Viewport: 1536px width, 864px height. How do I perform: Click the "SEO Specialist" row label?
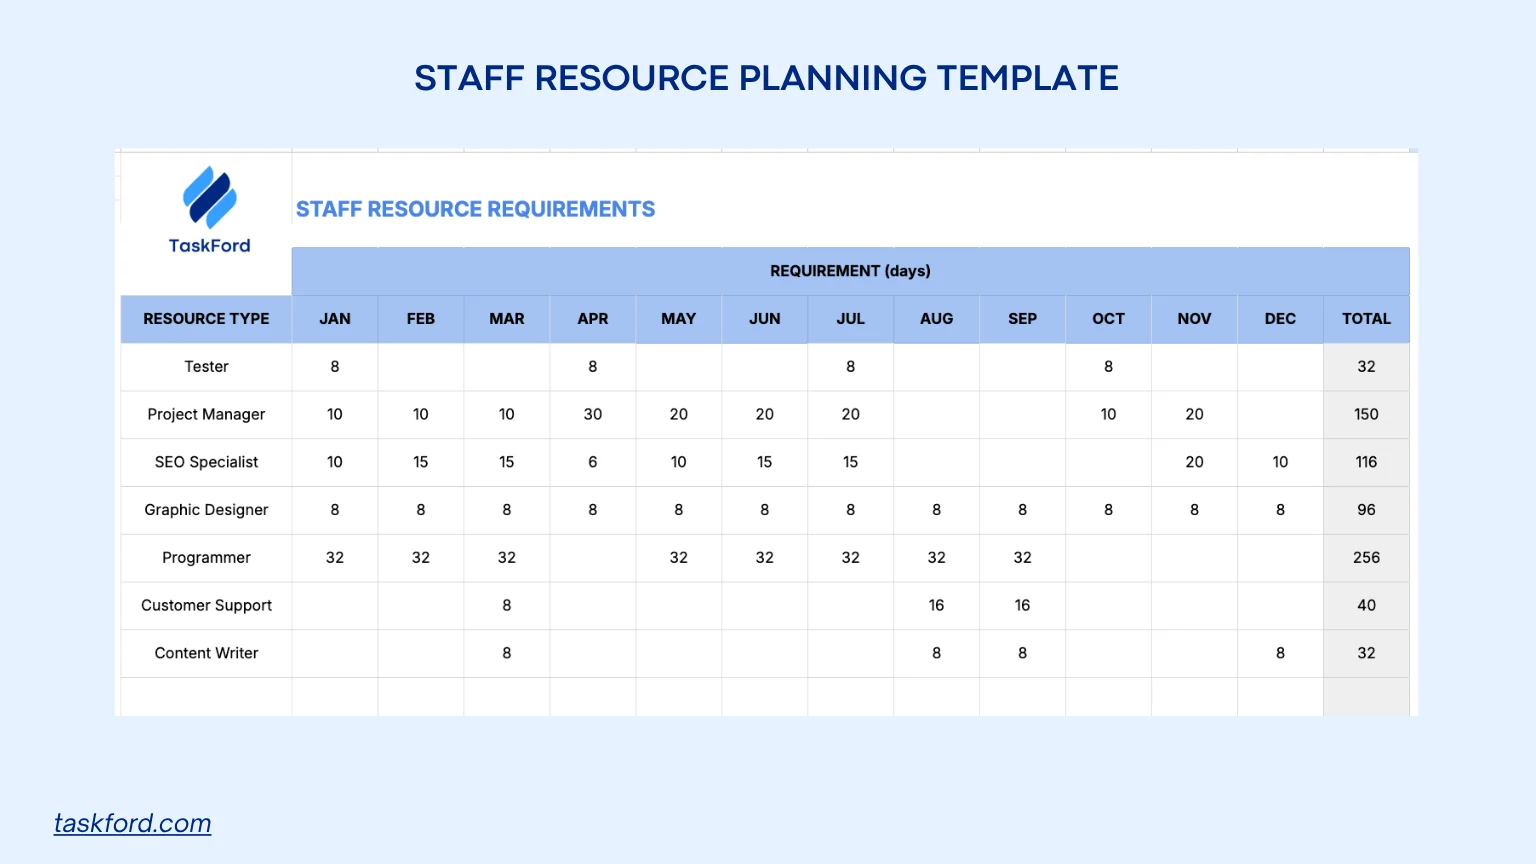click(206, 462)
